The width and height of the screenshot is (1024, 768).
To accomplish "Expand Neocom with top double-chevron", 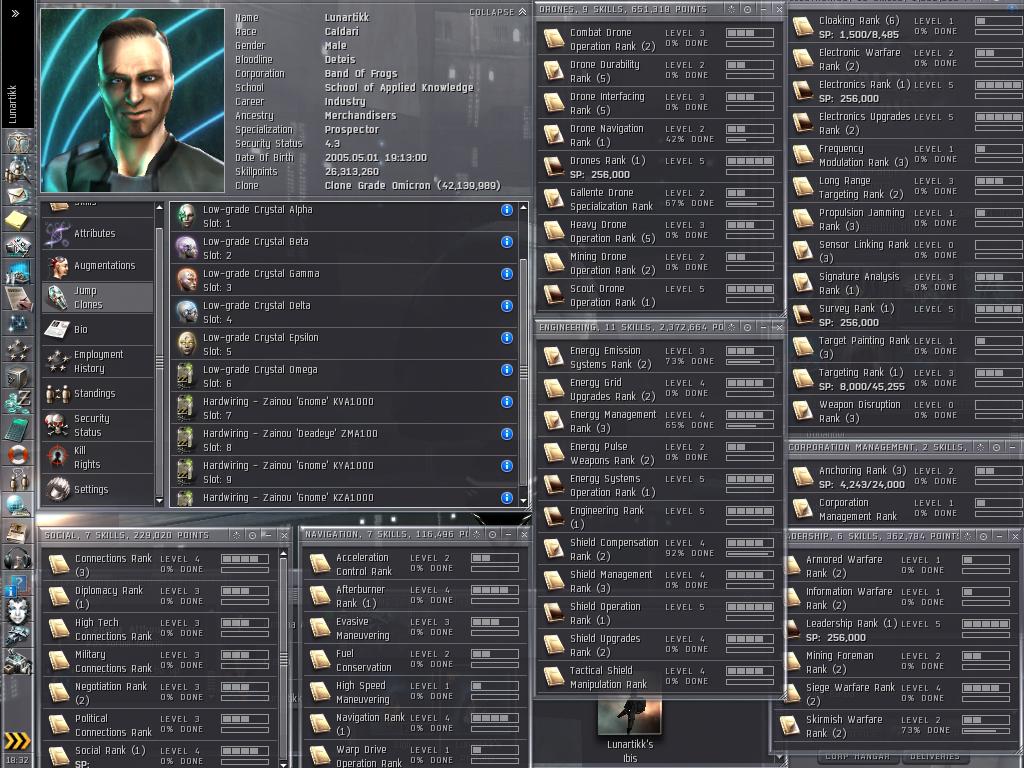I will click(x=15, y=13).
